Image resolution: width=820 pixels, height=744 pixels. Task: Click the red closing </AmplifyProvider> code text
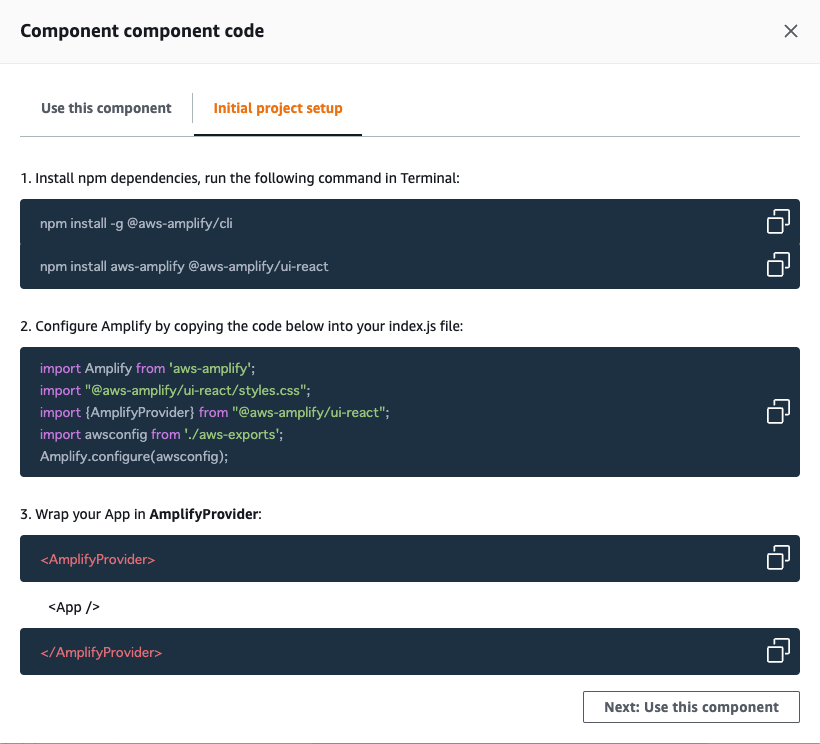click(x=101, y=653)
